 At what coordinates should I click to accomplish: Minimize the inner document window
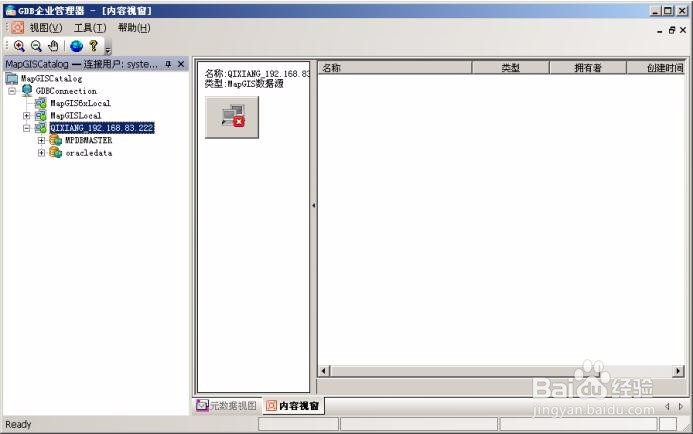point(659,30)
